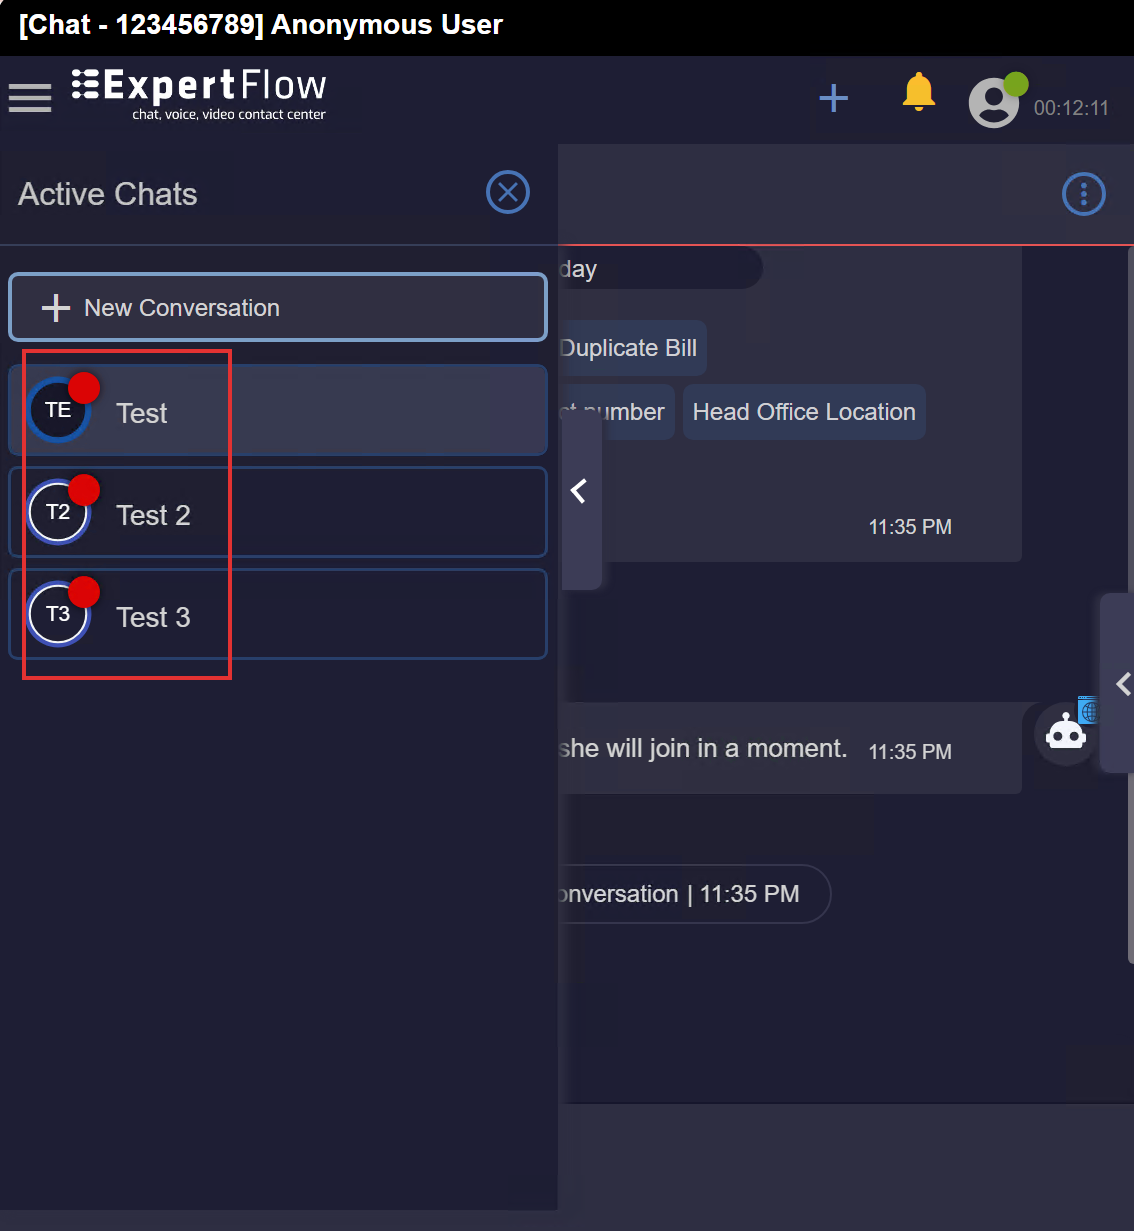1134x1231 pixels.
Task: Open the notifications bell
Action: pos(918,93)
